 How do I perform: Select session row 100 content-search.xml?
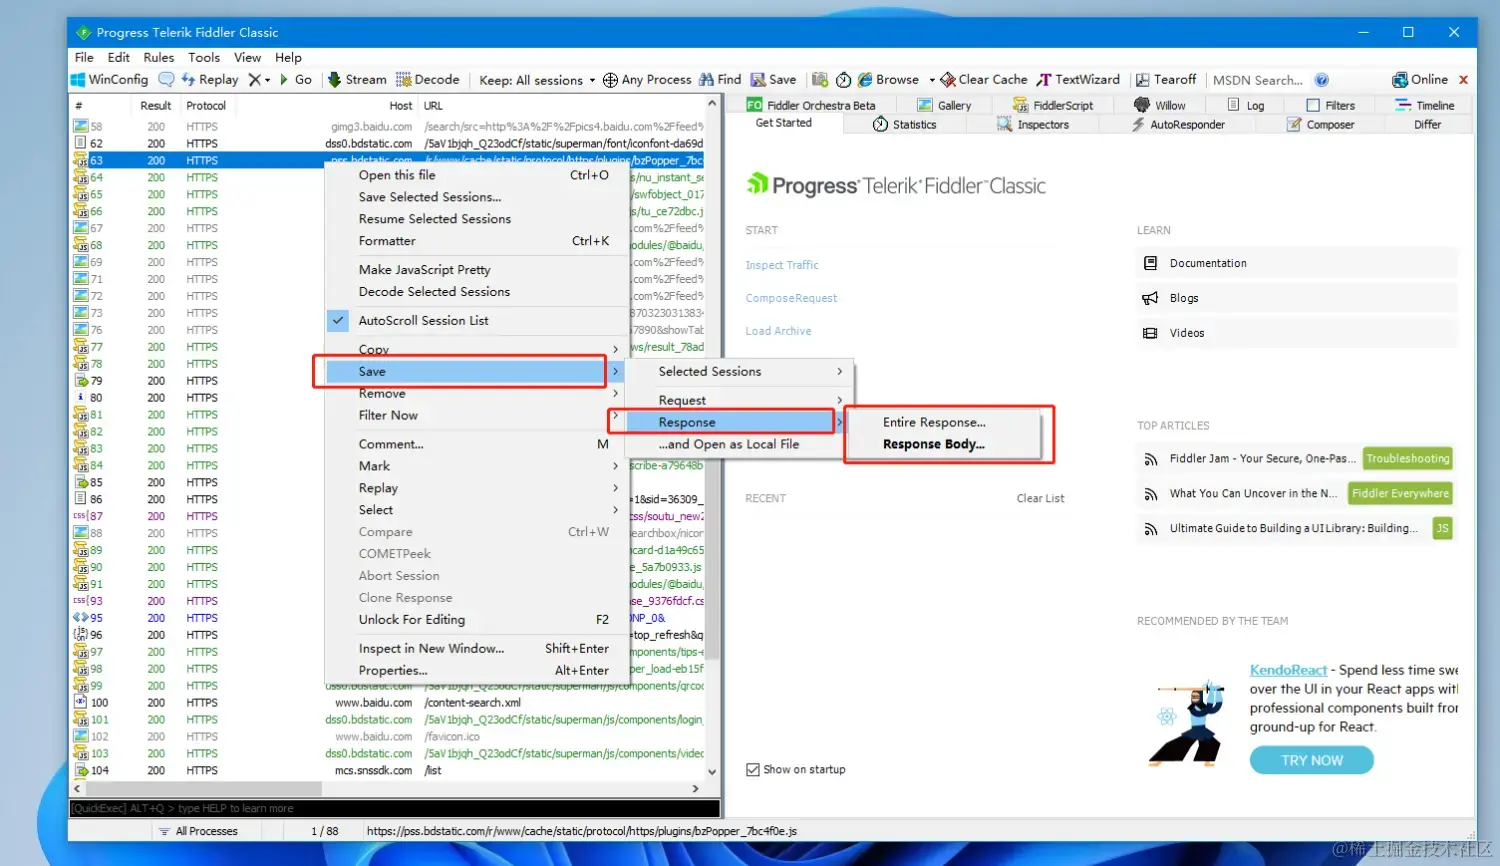[388, 703]
